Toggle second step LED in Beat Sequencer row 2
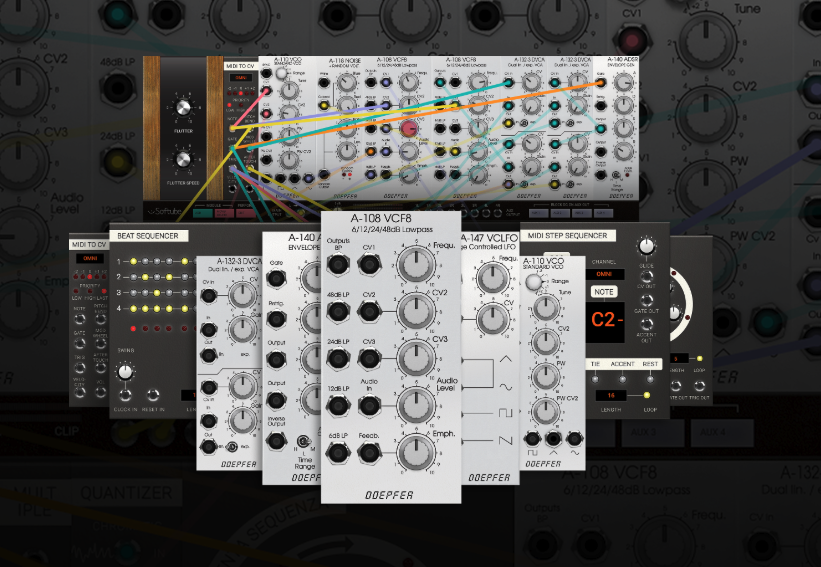Screen dimensions: 821x567 146,277
